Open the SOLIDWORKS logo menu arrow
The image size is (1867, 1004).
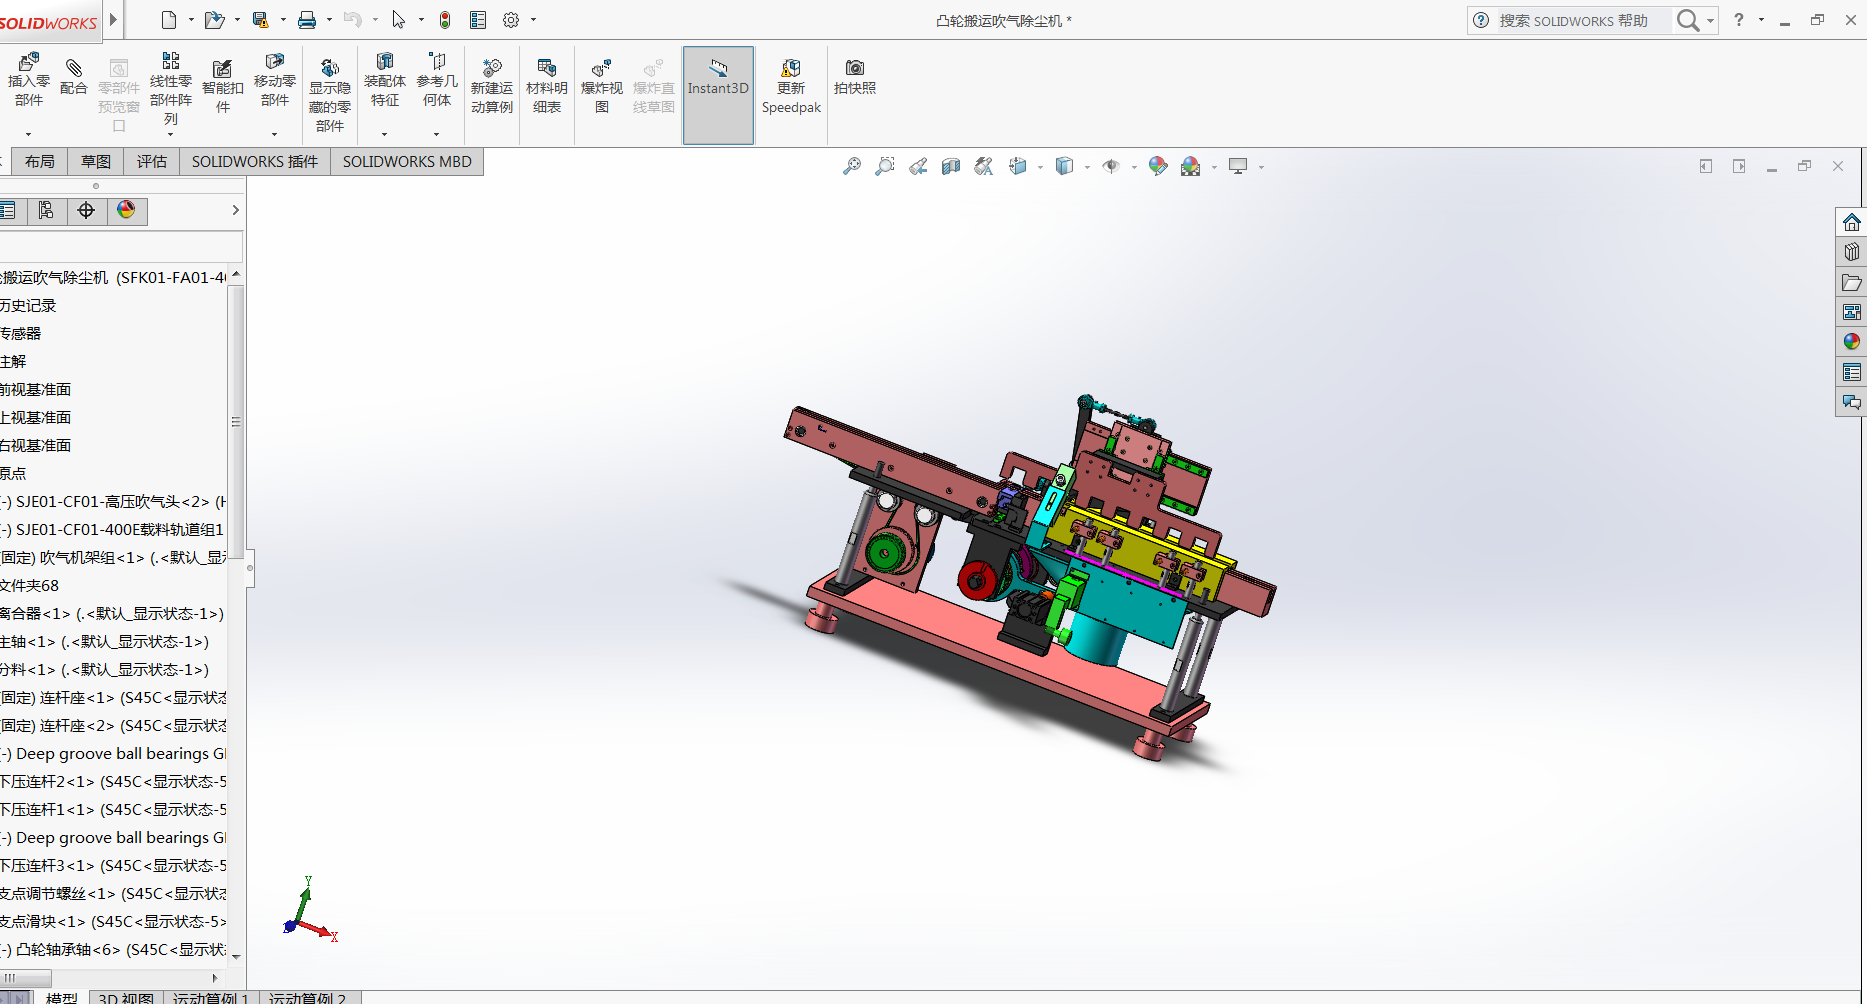(x=113, y=19)
